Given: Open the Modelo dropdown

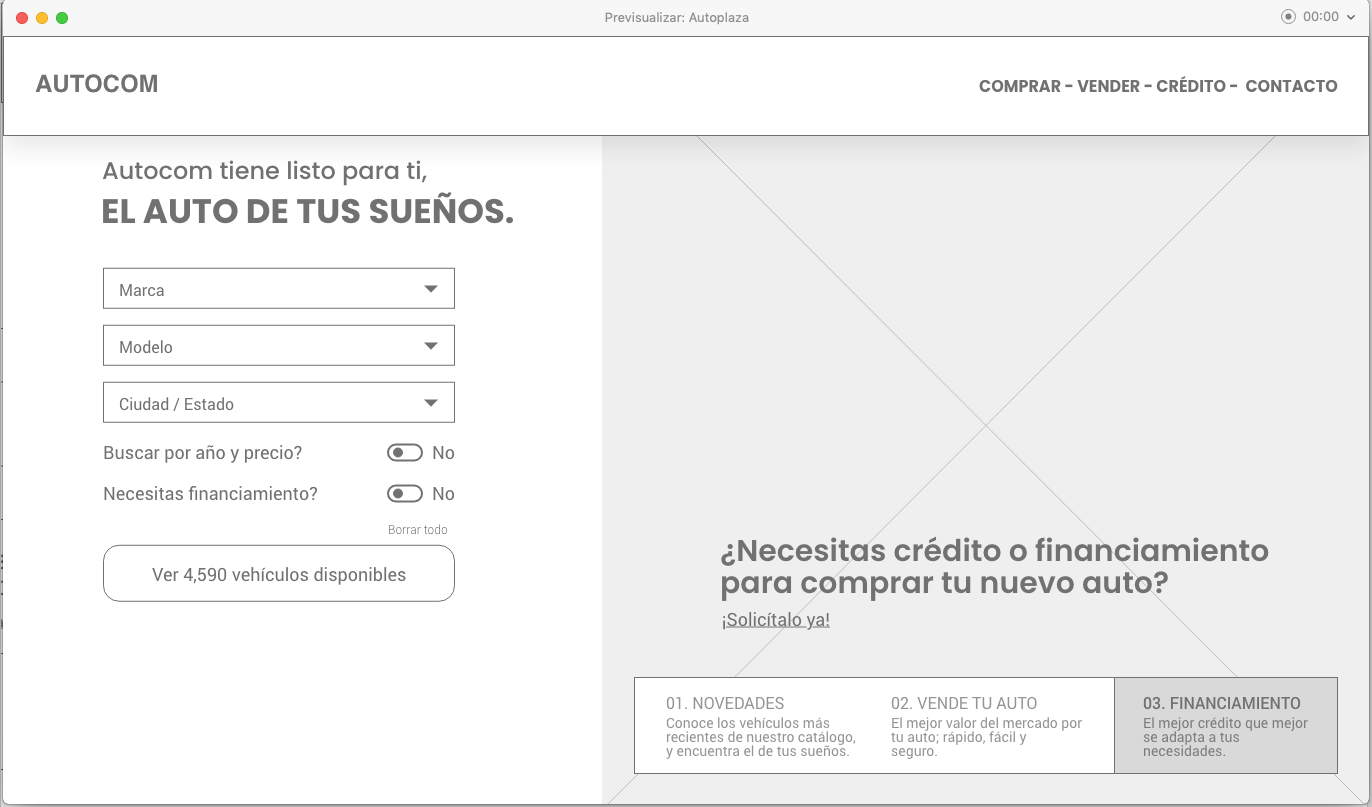Looking at the screenshot, I should [x=279, y=345].
